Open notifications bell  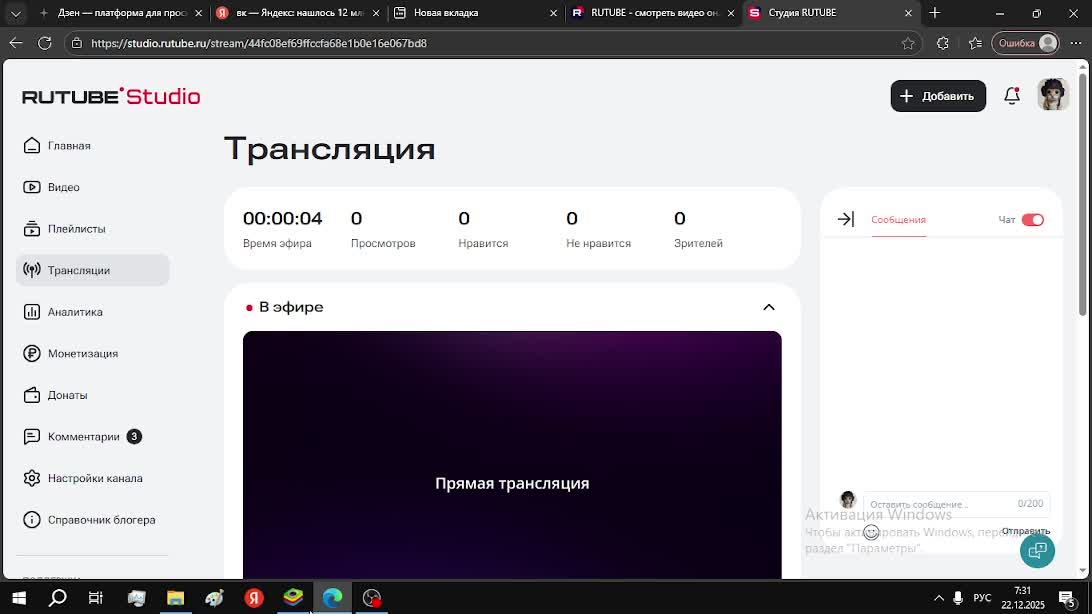click(x=1012, y=96)
